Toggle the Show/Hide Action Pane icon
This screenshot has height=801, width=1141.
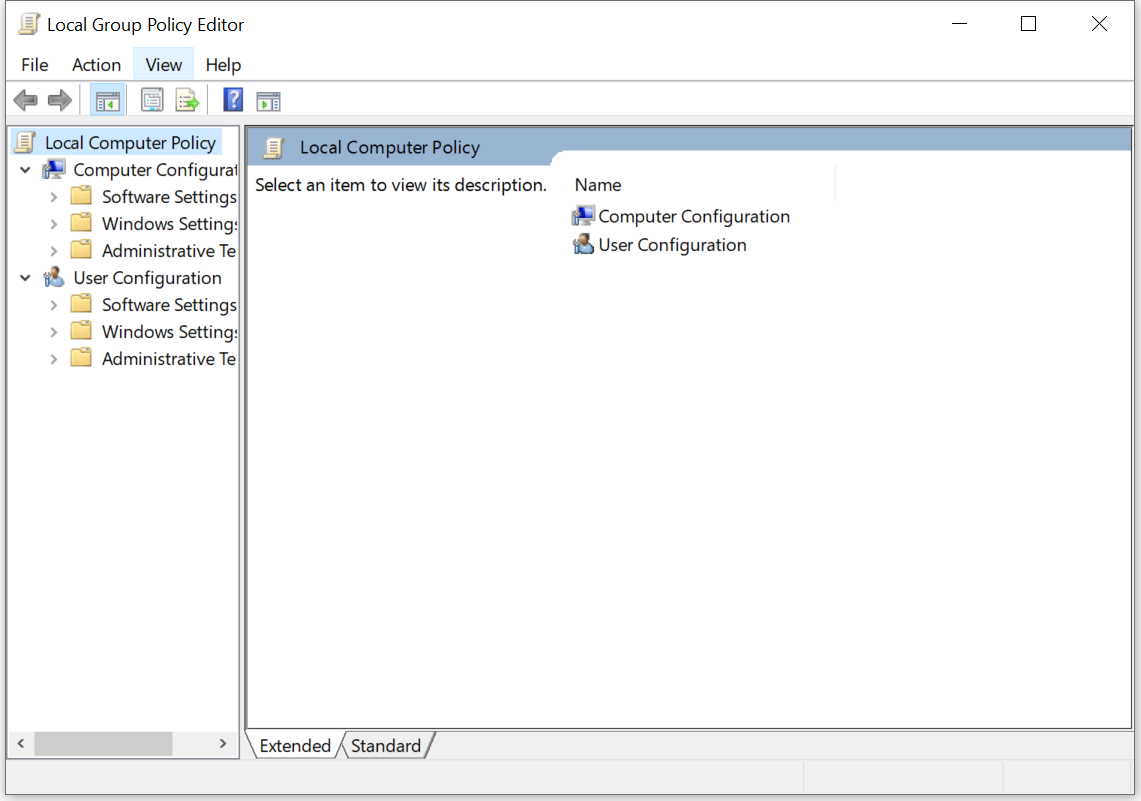coord(269,101)
